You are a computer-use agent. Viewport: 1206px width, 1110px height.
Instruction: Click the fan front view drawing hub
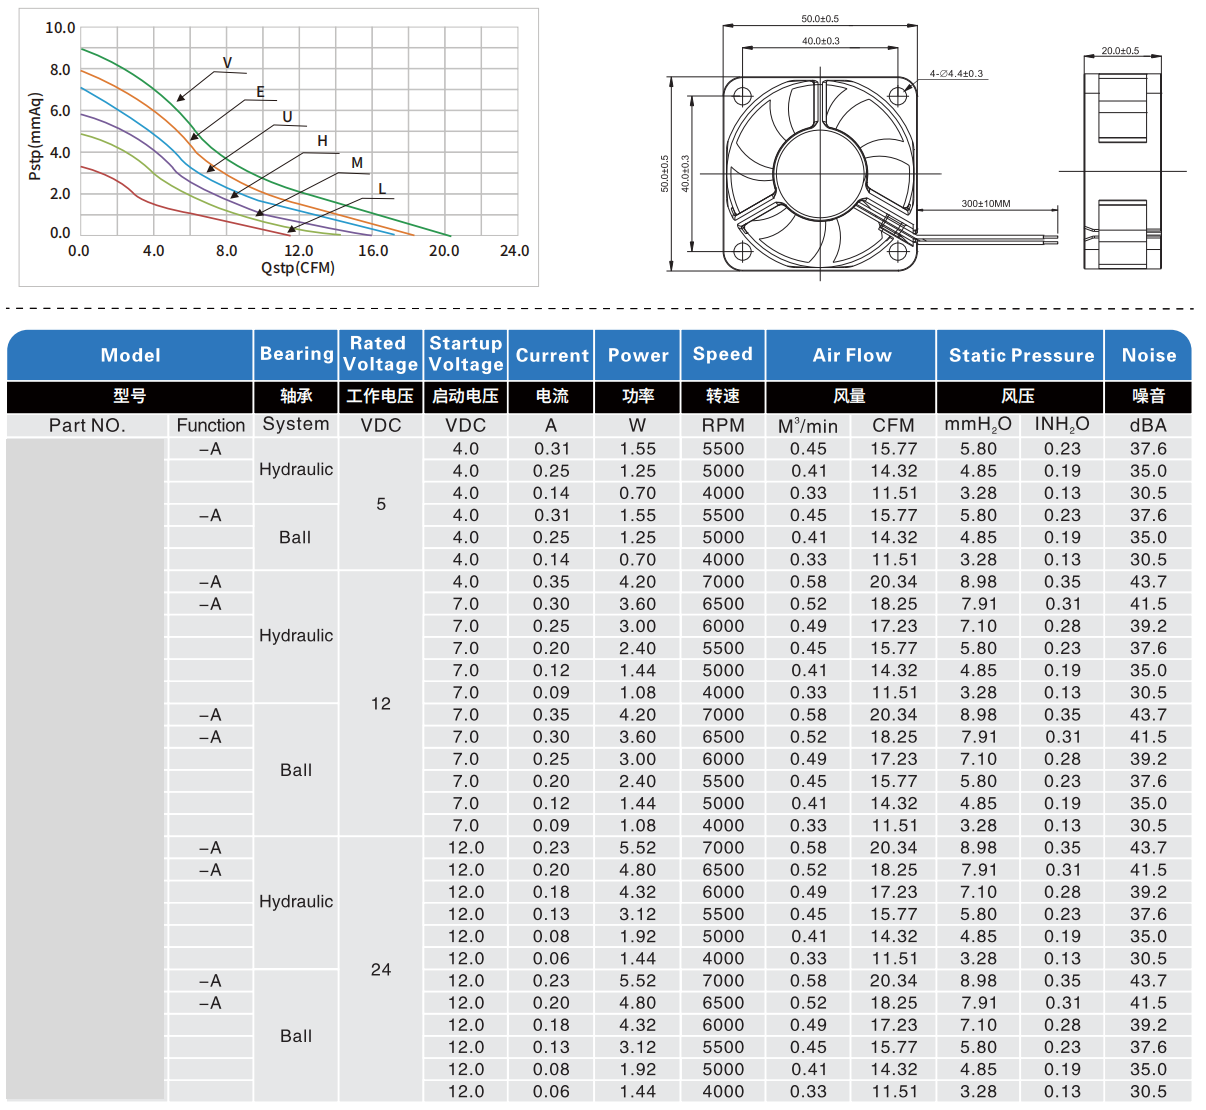(819, 174)
